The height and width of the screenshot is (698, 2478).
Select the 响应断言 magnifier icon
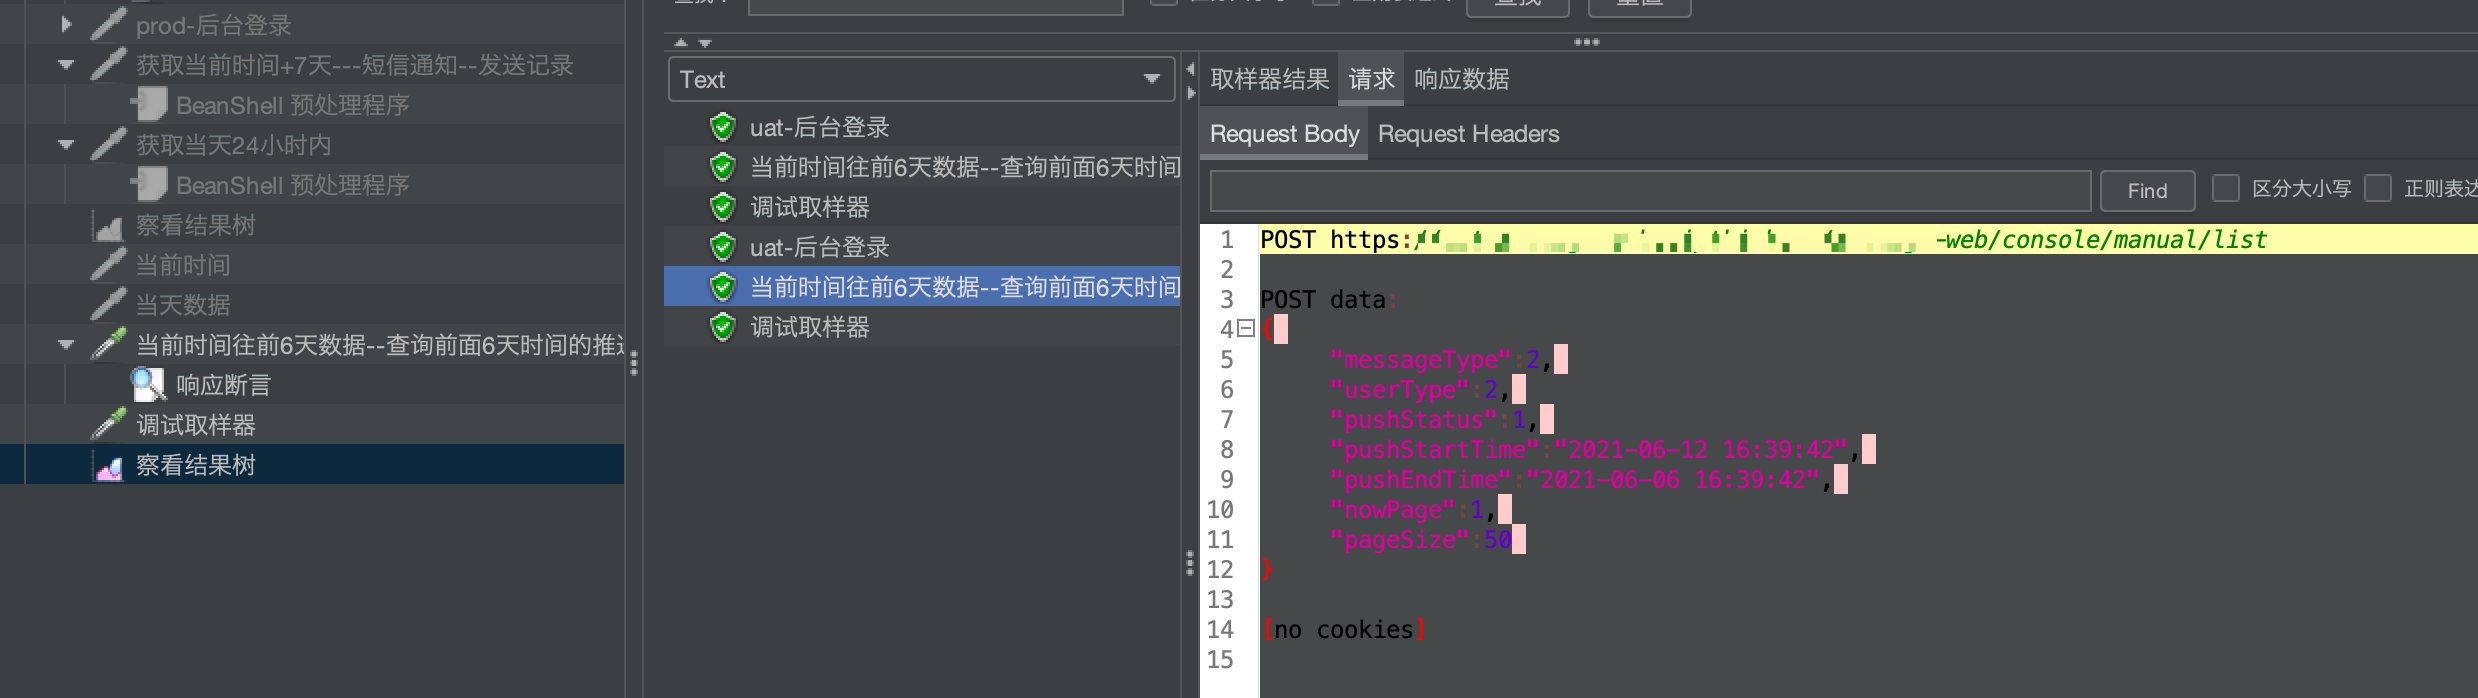click(x=148, y=384)
